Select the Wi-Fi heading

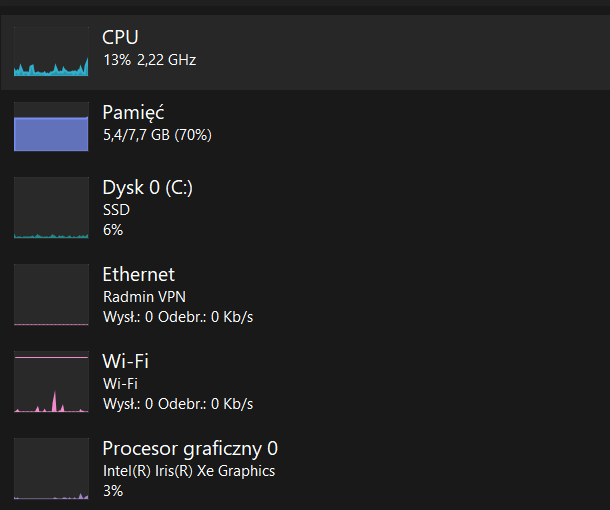tap(125, 361)
